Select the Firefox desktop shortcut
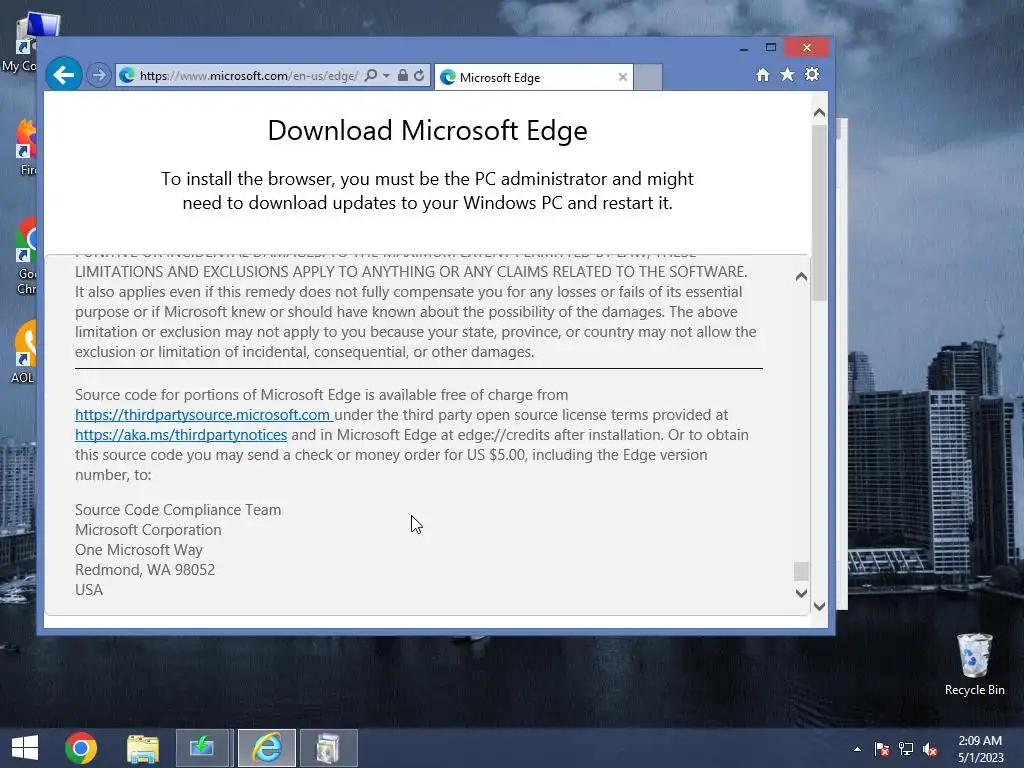 (x=26, y=147)
